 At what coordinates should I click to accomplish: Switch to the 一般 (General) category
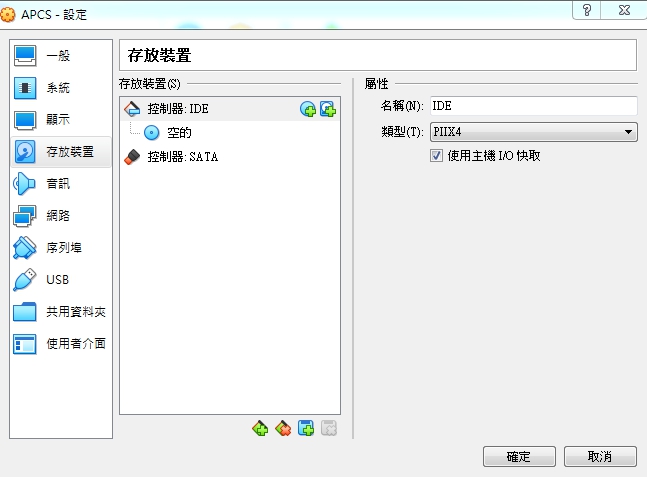pyautogui.click(x=58, y=56)
